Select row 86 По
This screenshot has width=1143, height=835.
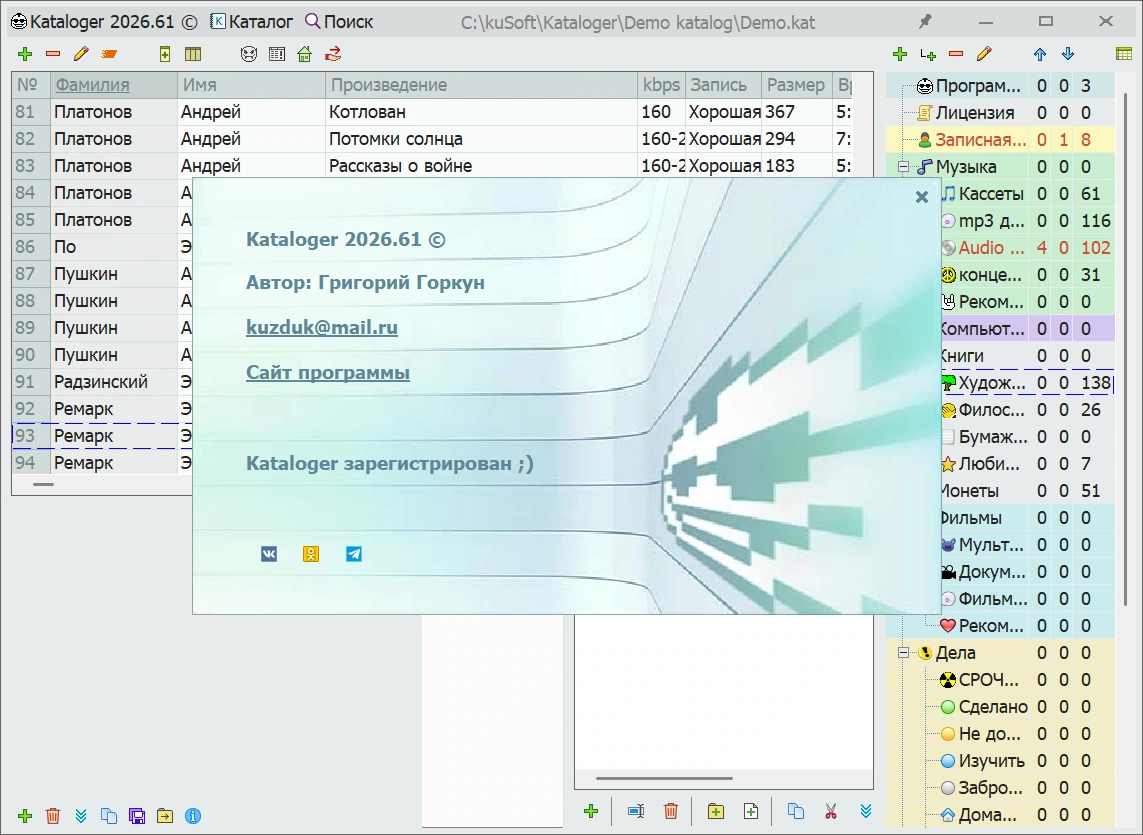[102, 246]
